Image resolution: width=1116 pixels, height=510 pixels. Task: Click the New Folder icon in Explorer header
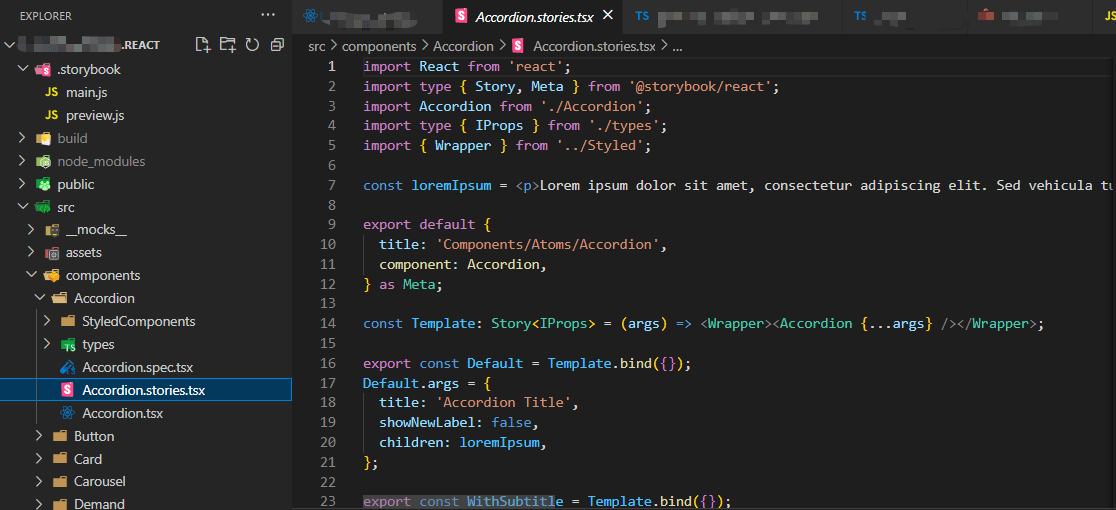(228, 45)
